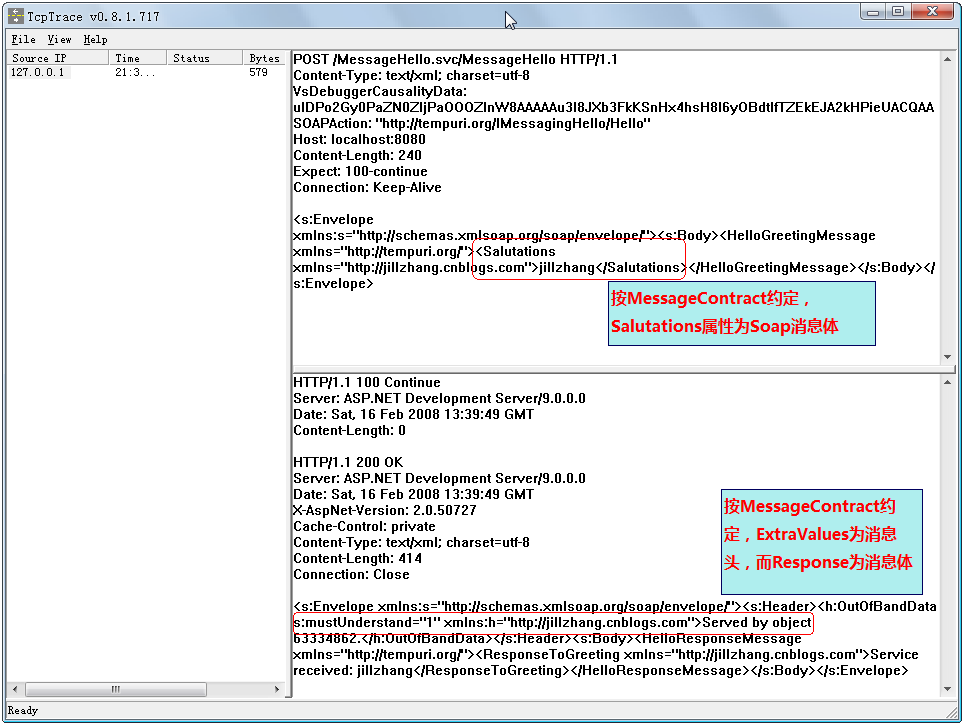The width and height of the screenshot is (964, 725).
Task: Click left arrow of connection list horizontal scrollbar
Action: click(x=15, y=690)
